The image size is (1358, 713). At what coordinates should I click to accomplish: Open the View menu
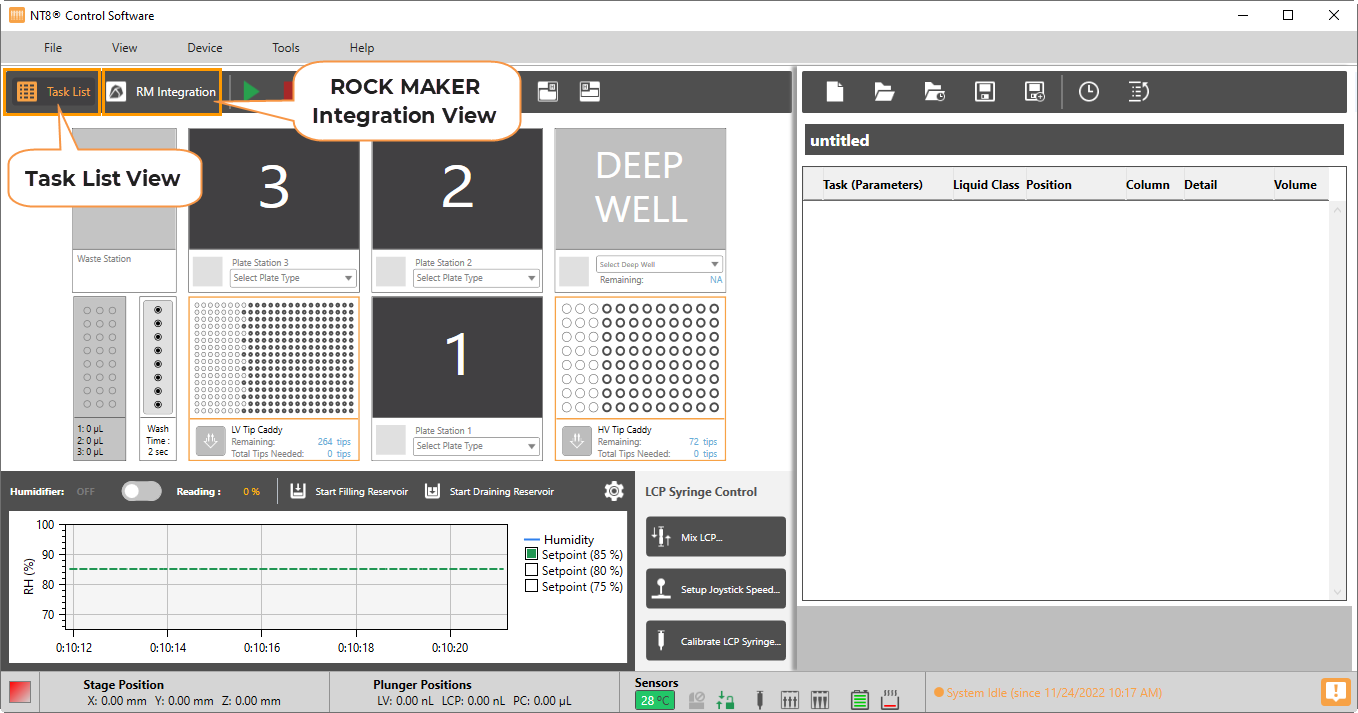125,48
